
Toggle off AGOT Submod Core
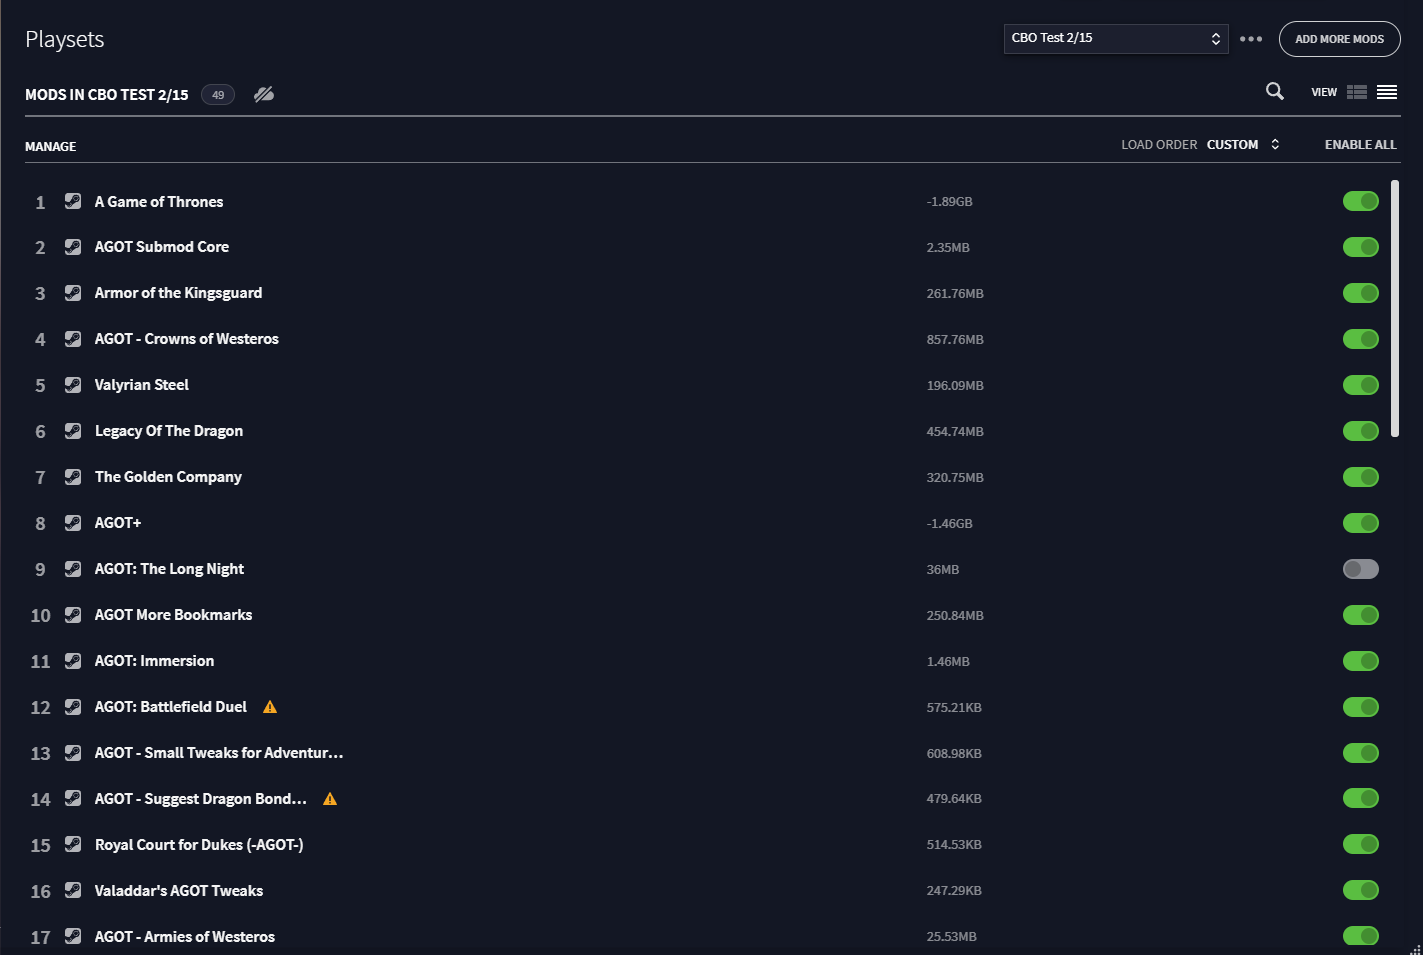1361,247
